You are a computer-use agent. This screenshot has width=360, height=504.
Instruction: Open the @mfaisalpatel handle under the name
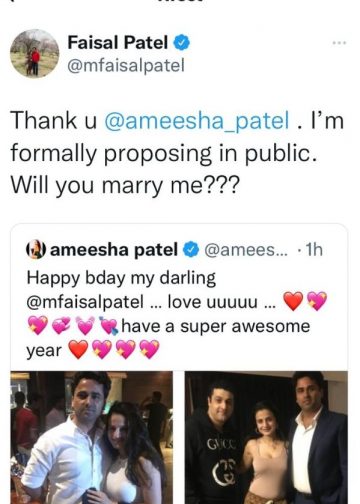coord(126,65)
